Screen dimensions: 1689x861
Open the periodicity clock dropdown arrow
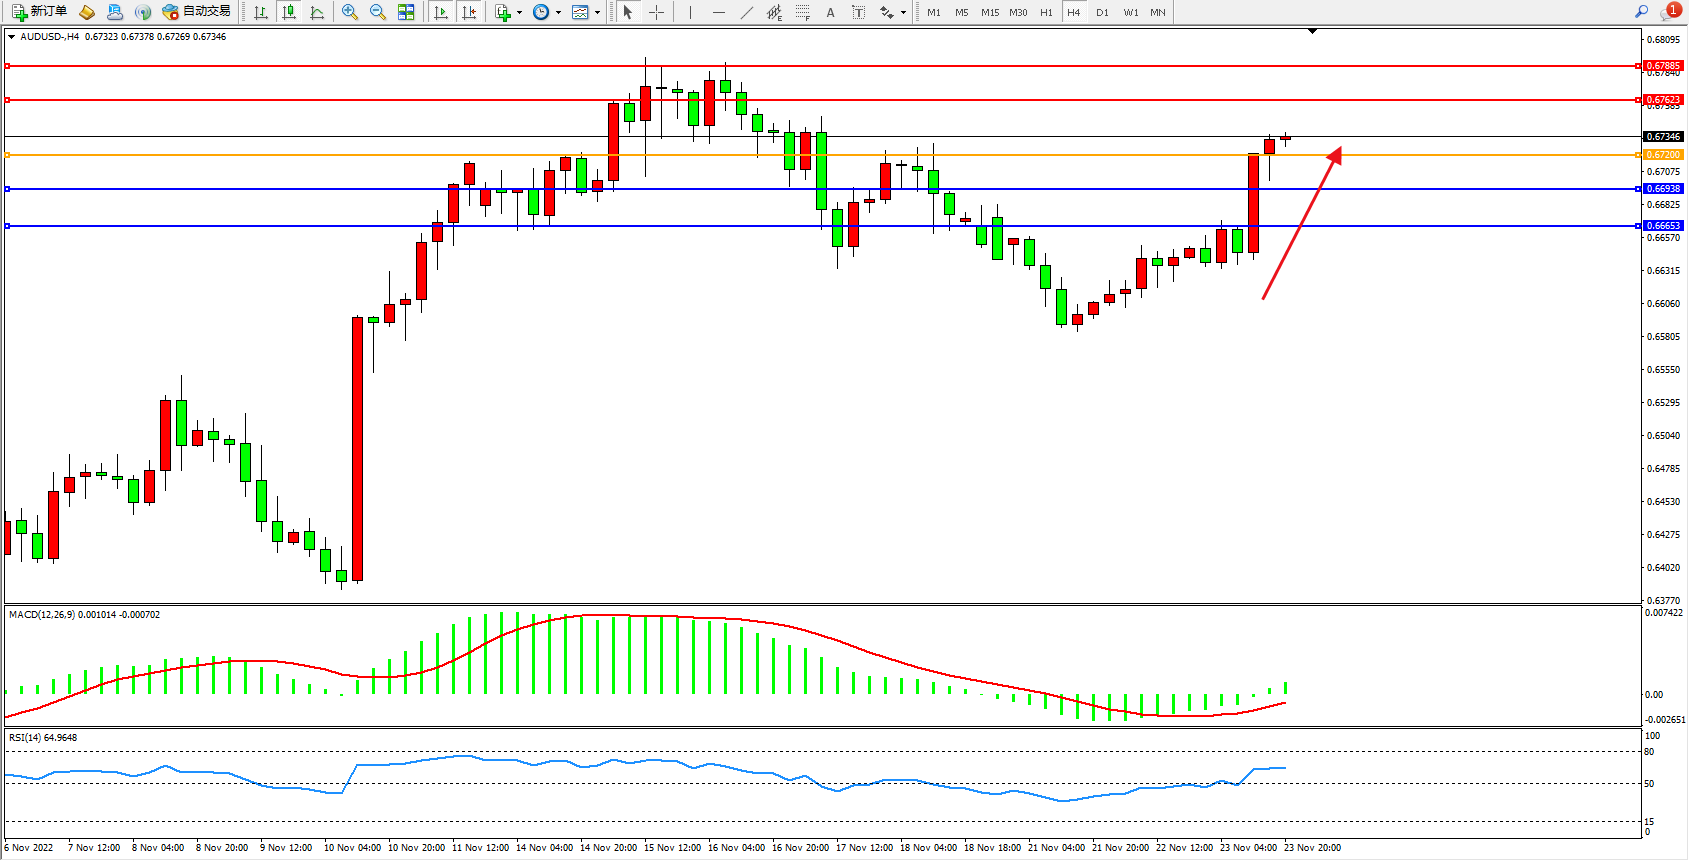pyautogui.click(x=558, y=13)
